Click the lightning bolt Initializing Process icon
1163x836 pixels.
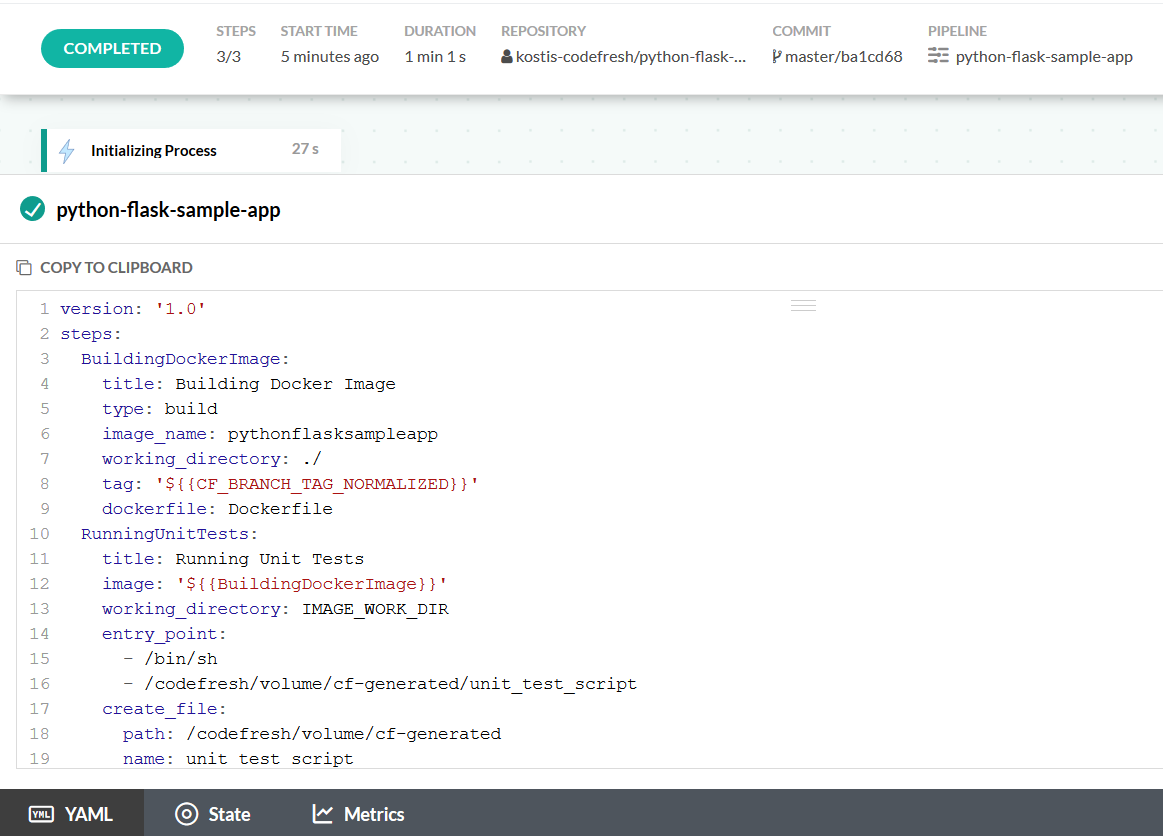pyautogui.click(x=66, y=151)
